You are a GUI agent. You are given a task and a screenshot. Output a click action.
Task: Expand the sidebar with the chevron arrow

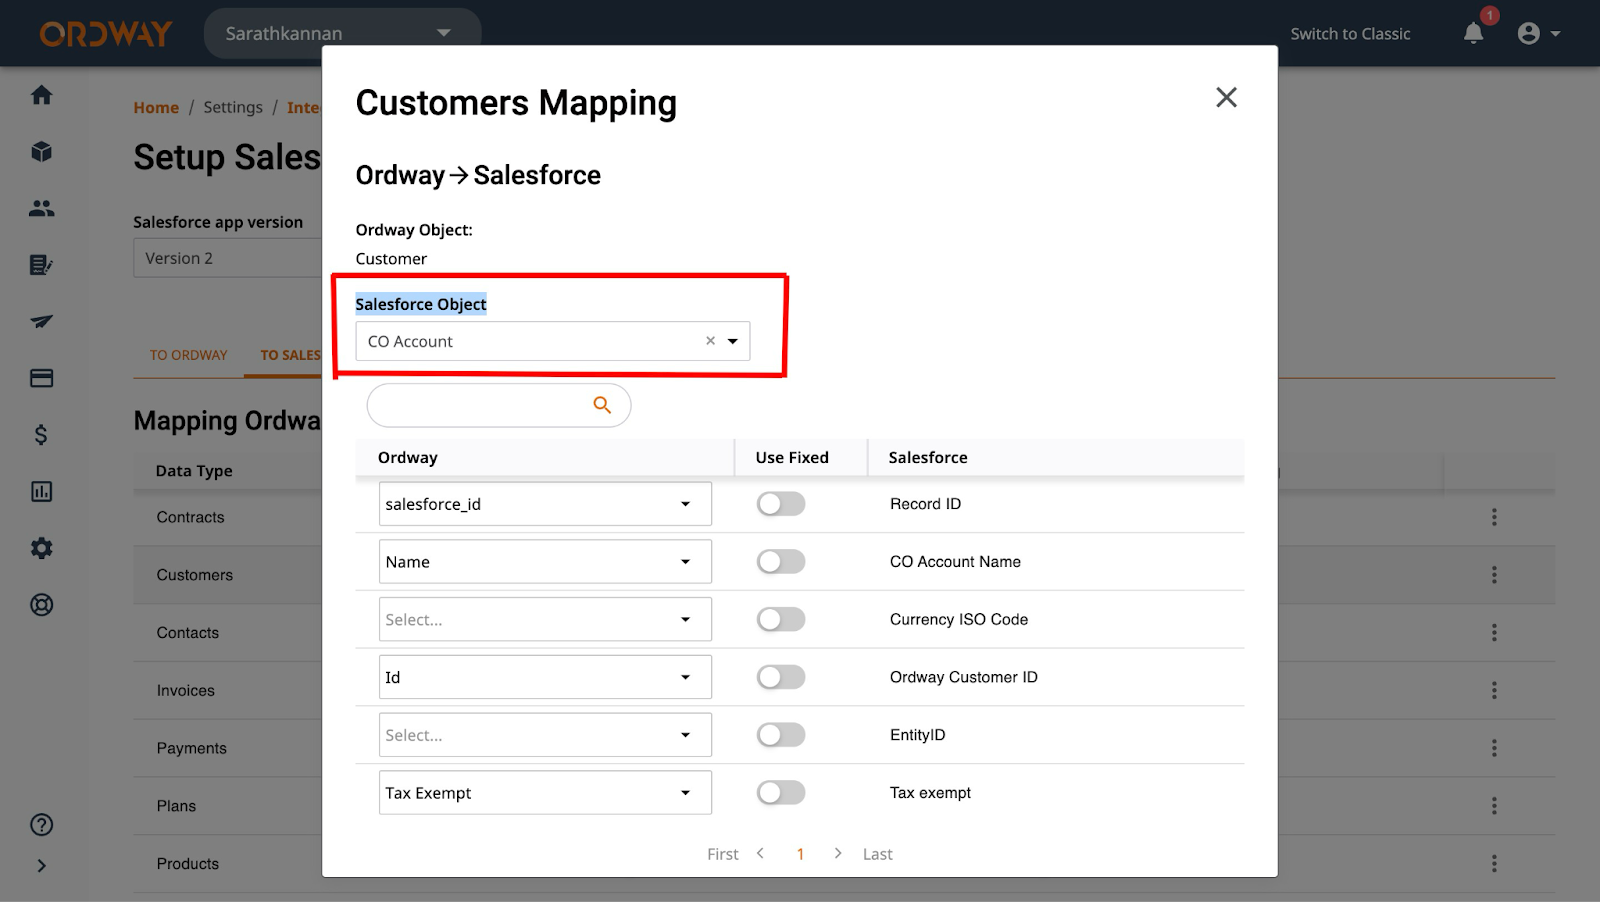(41, 866)
